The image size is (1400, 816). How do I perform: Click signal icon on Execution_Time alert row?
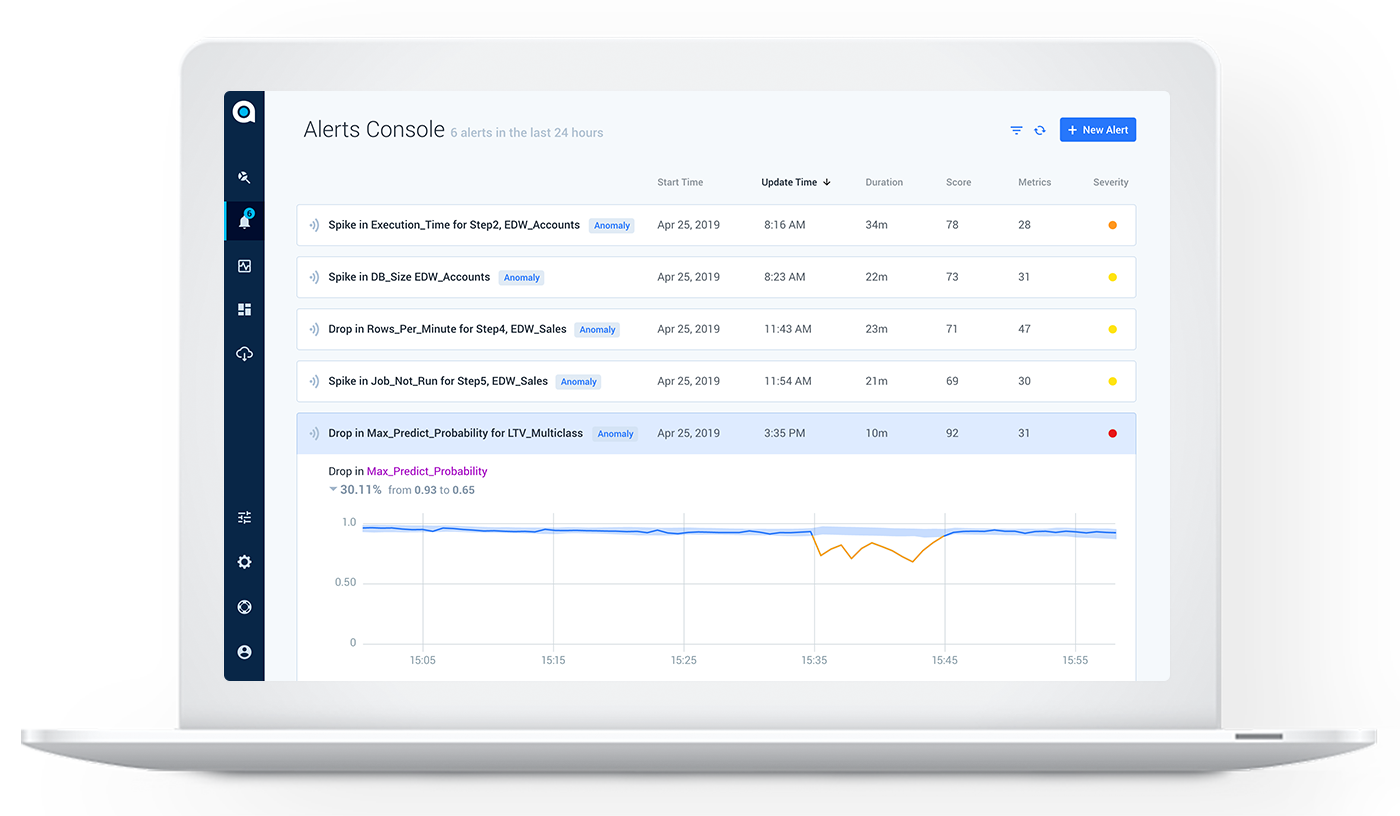[314, 226]
